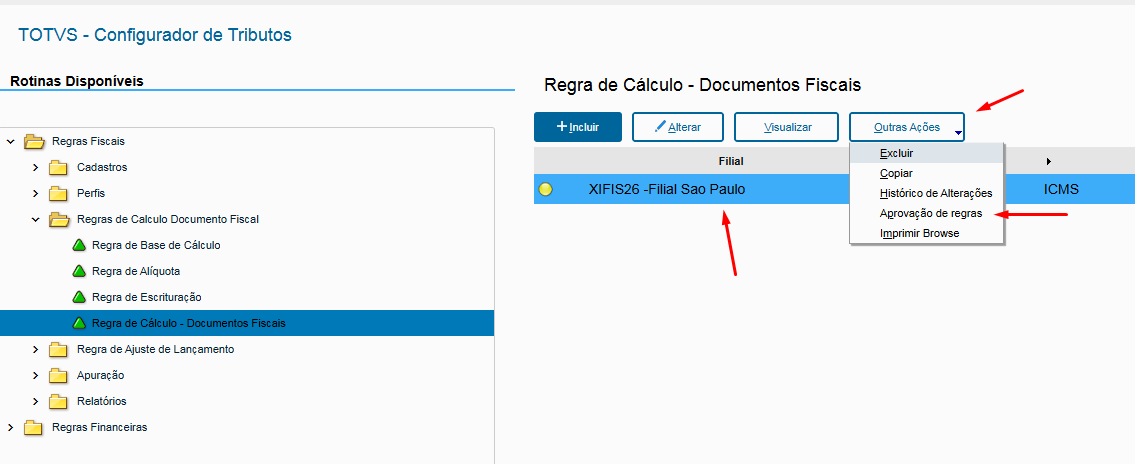Expand the Regra de Ajuste de Lançamento node

point(35,349)
